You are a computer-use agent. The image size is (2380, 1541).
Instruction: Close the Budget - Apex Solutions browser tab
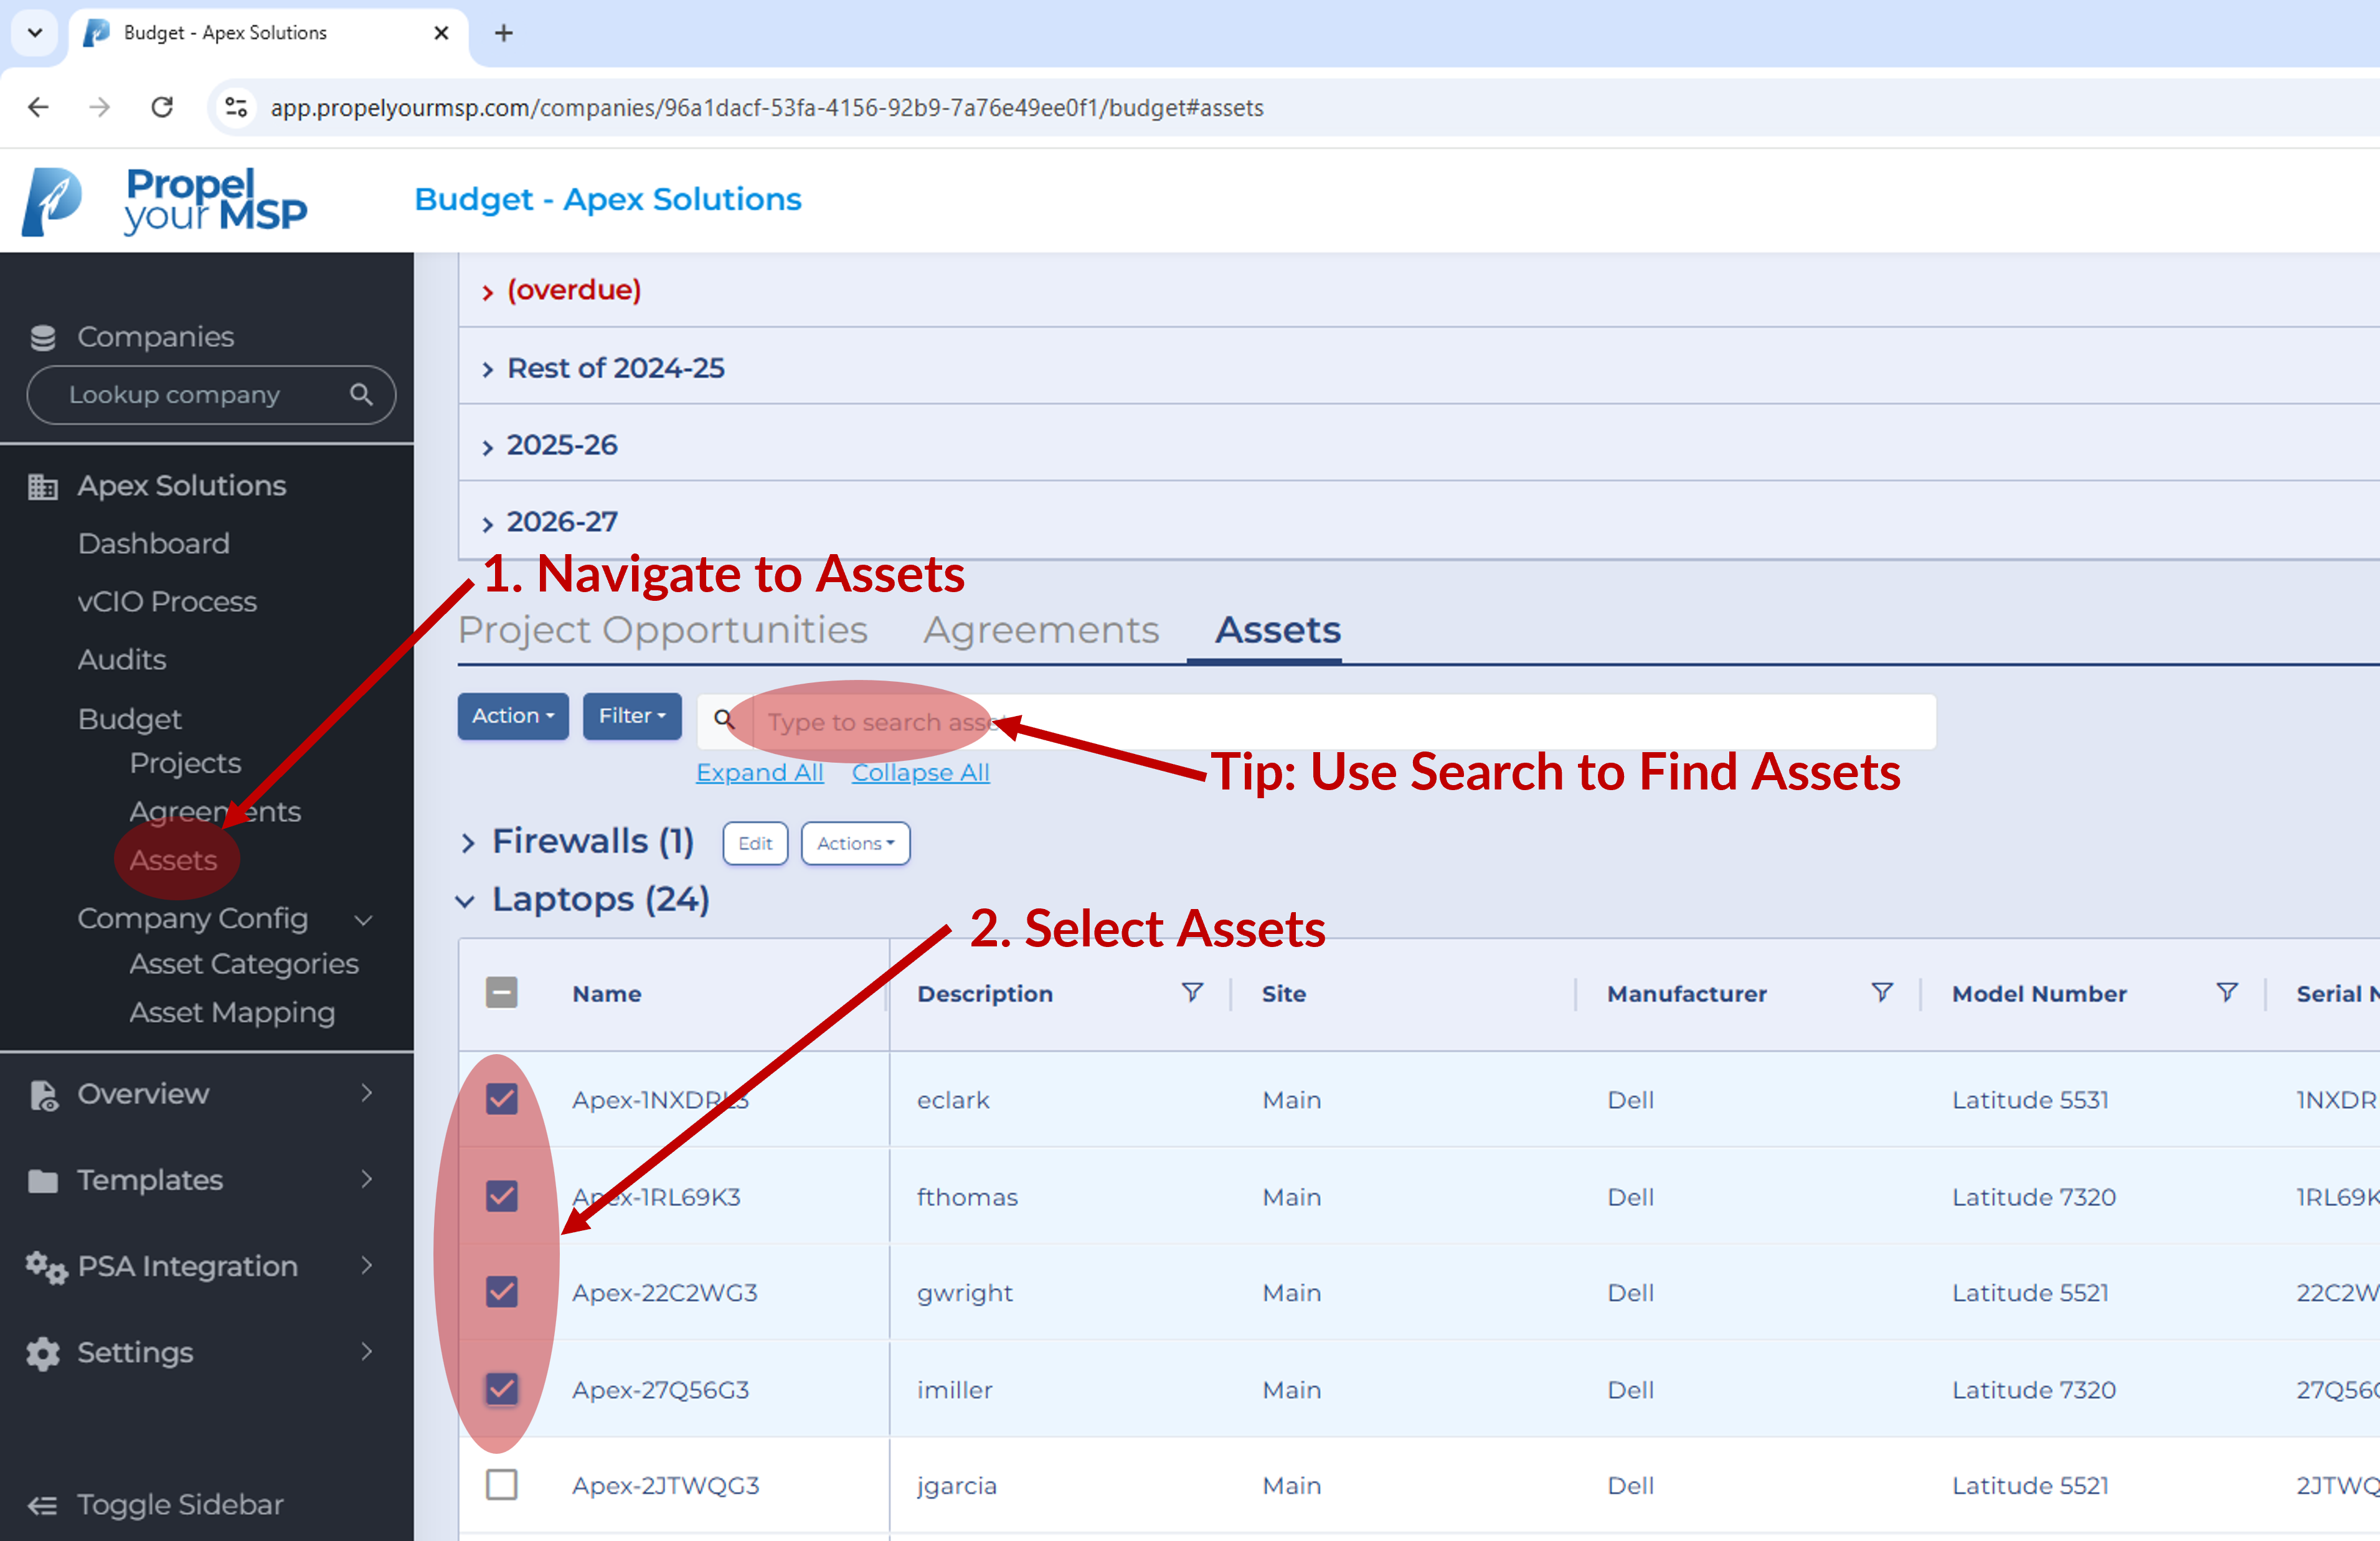click(x=441, y=33)
